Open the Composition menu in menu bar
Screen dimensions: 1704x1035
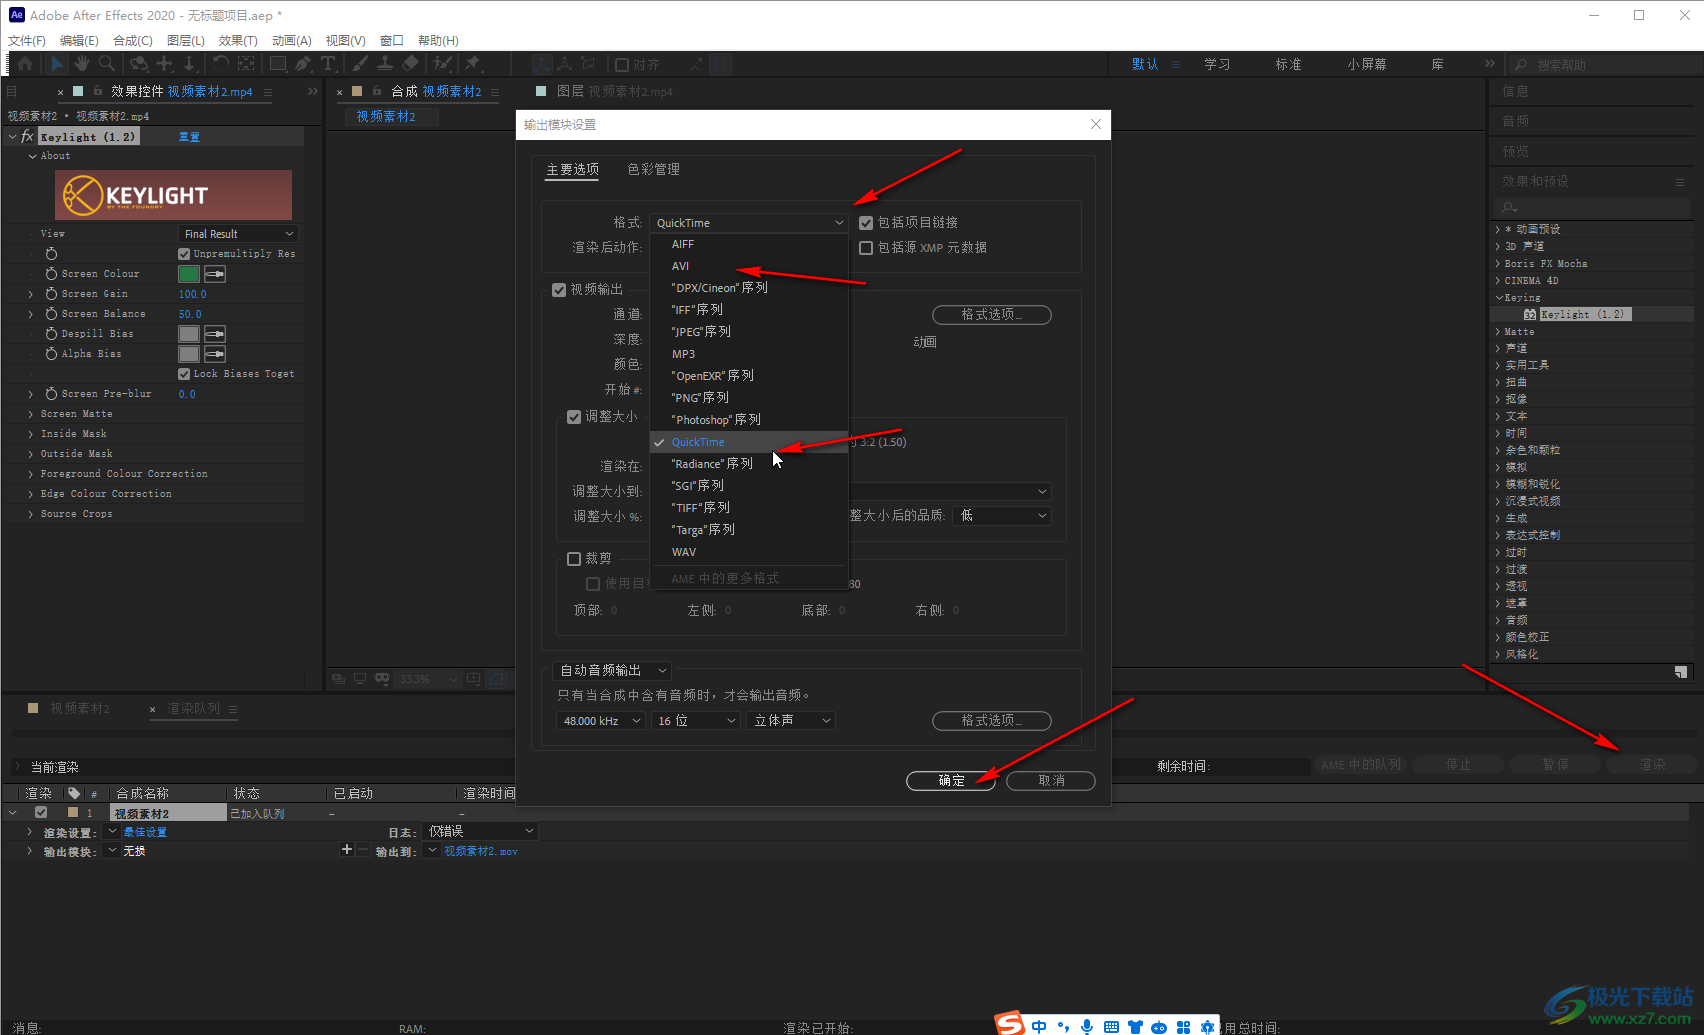pyautogui.click(x=132, y=41)
